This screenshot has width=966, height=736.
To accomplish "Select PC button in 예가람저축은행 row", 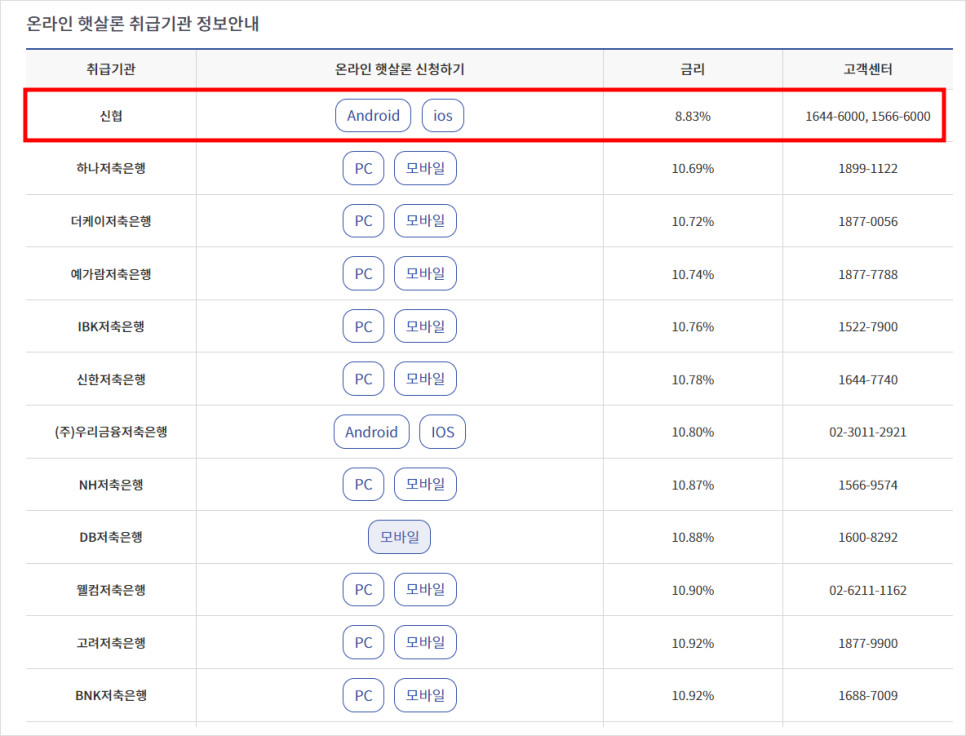I will (363, 273).
